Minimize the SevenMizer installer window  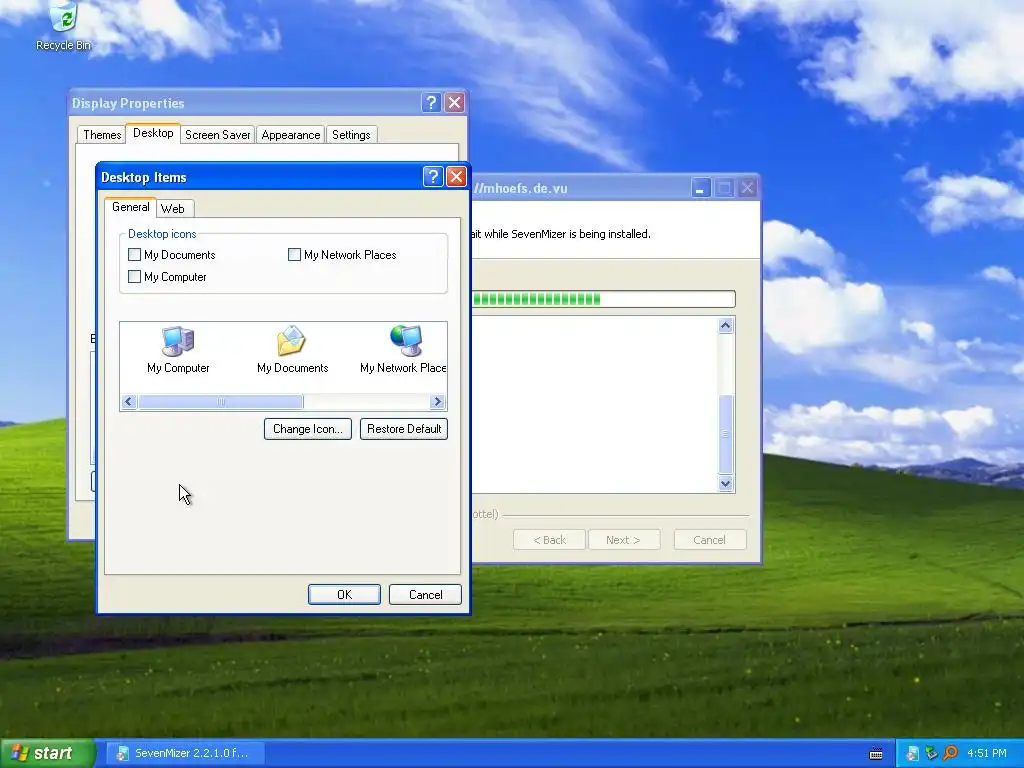700,188
